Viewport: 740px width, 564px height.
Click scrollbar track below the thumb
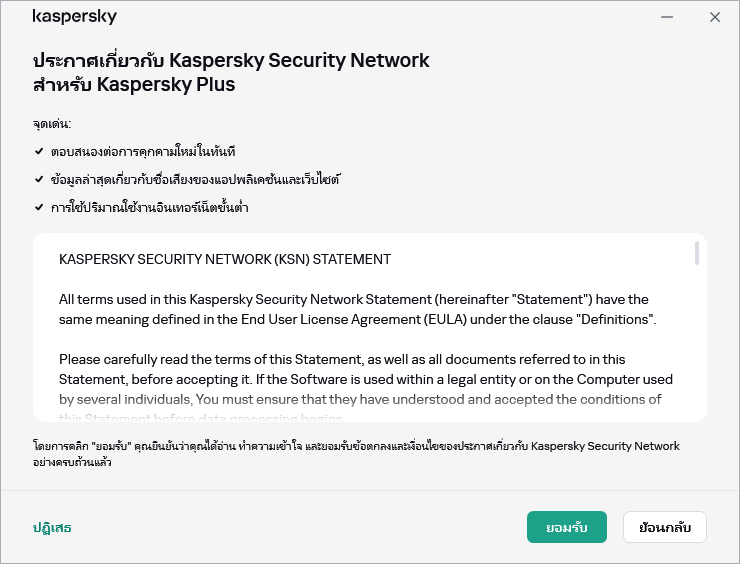[696, 350]
